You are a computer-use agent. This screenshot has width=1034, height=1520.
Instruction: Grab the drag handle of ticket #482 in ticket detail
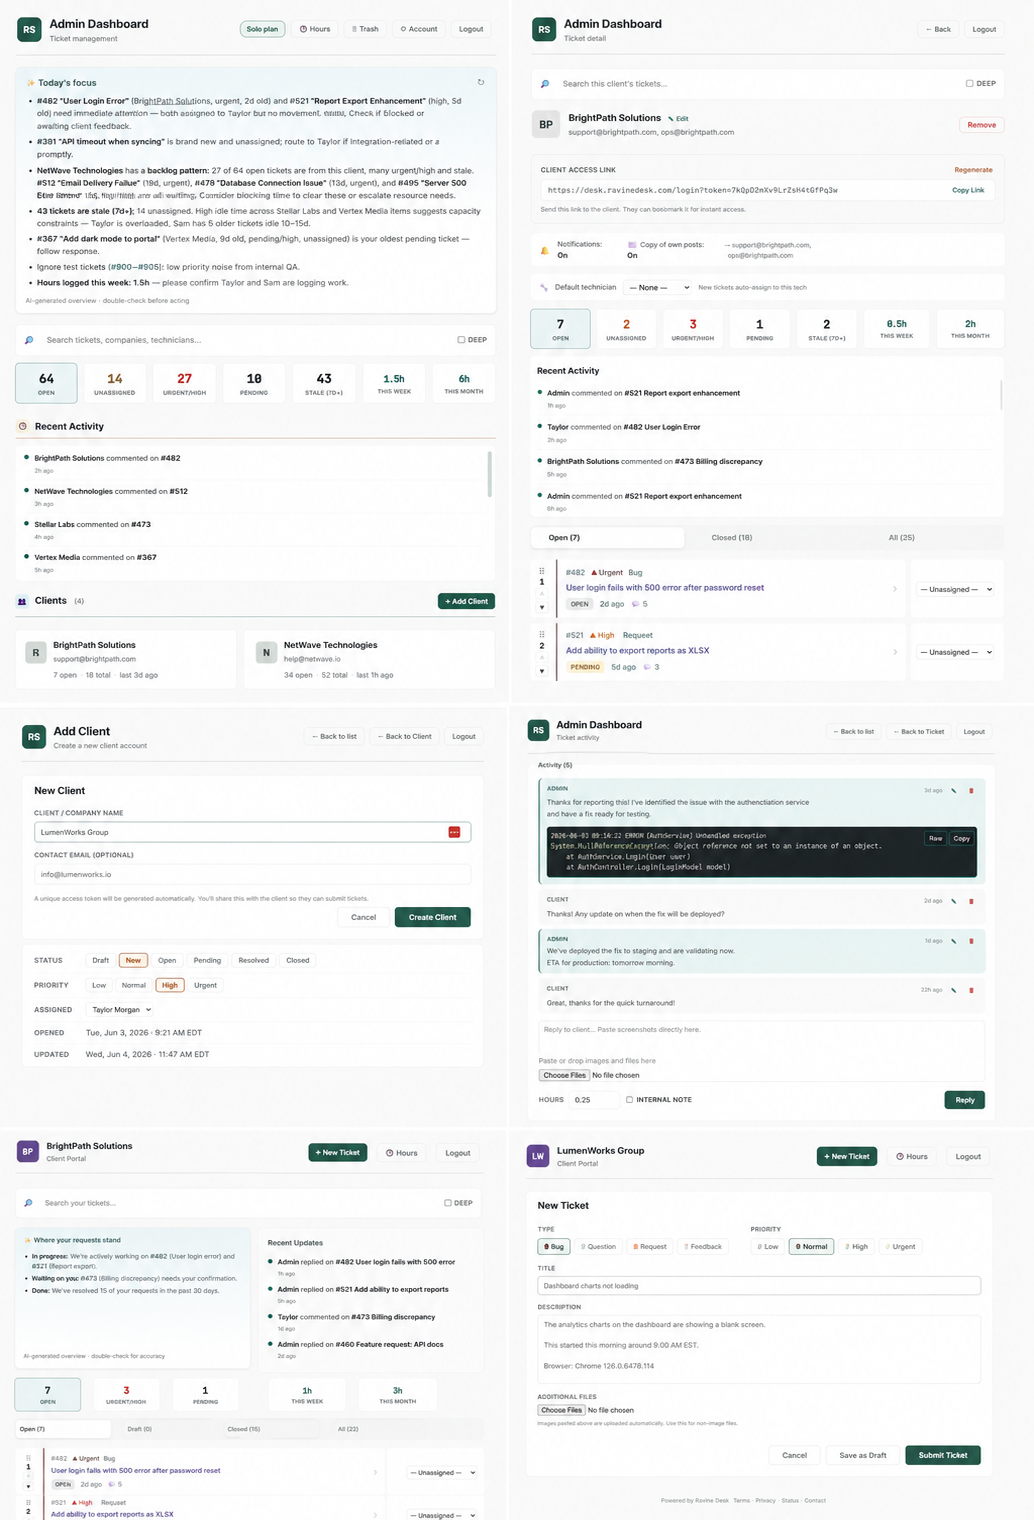[x=542, y=572]
